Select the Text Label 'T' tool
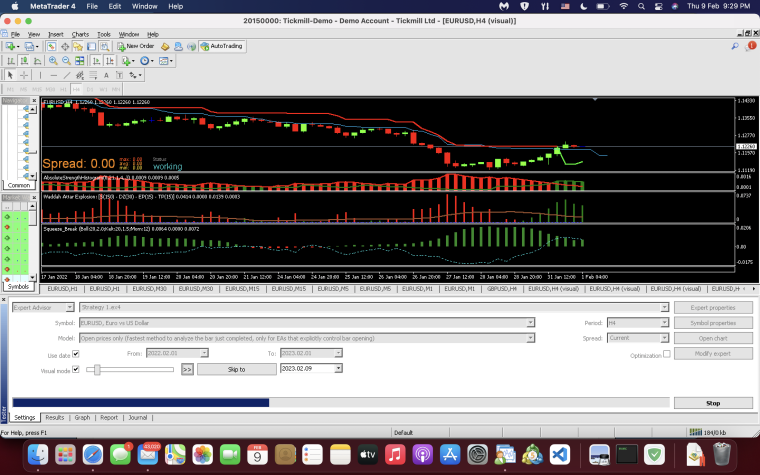 click(119, 75)
